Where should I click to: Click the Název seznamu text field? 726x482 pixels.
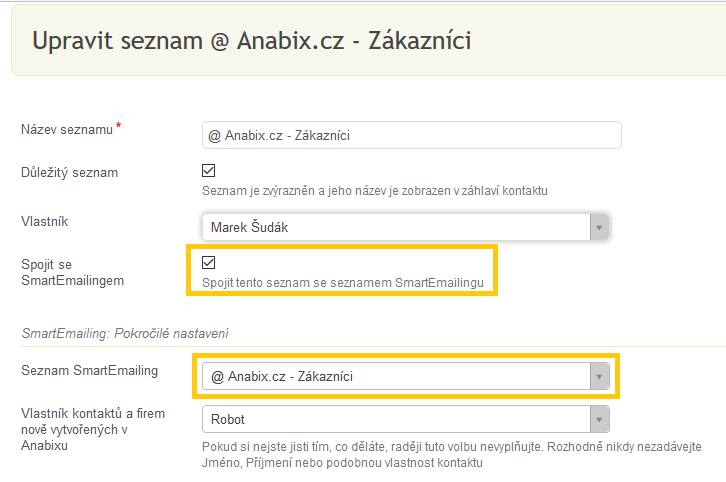(x=412, y=135)
